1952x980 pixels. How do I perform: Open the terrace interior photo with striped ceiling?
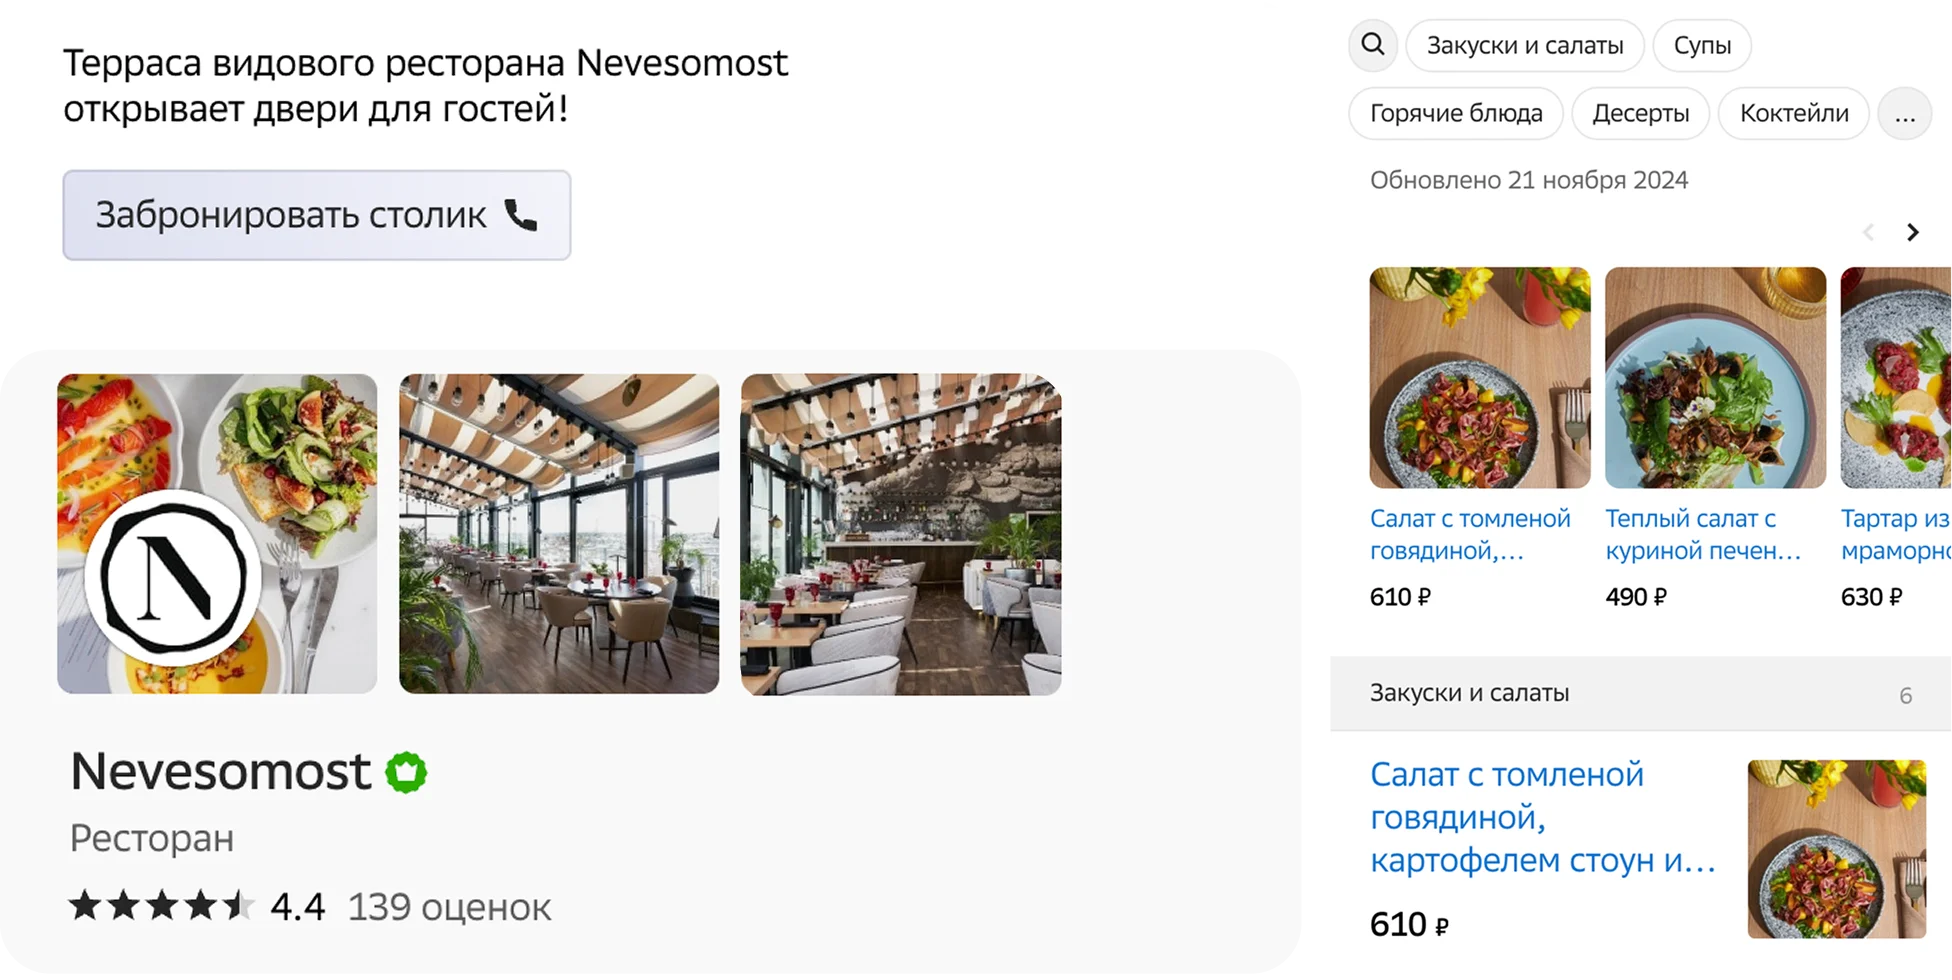click(559, 534)
